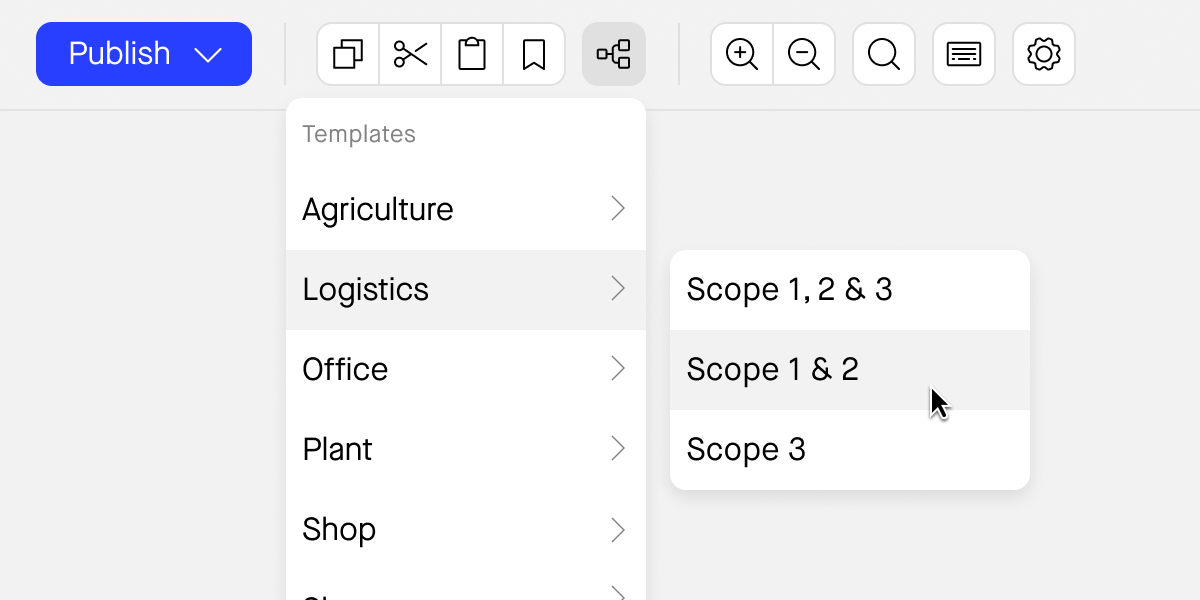Image resolution: width=1200 pixels, height=600 pixels.
Task: Click the zoom out magnifier icon
Action: pos(804,54)
